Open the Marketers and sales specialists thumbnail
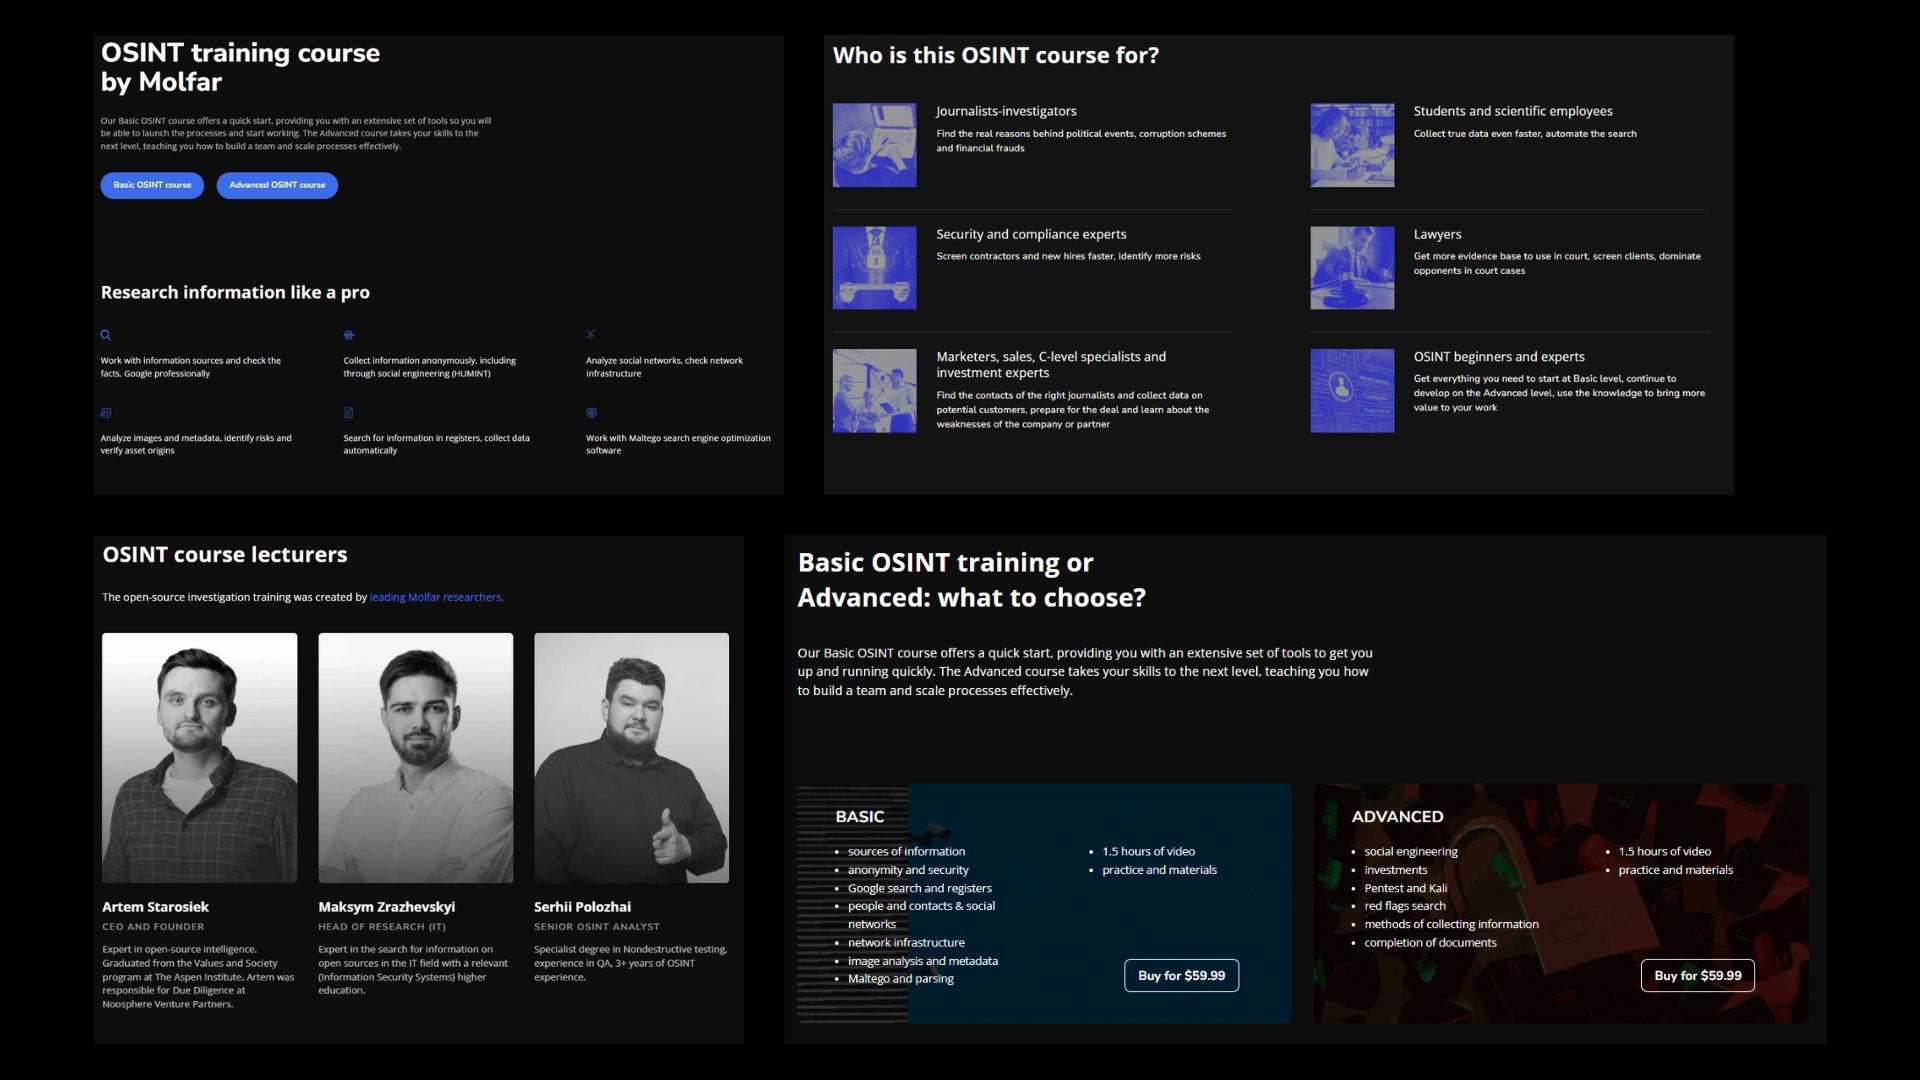This screenshot has width=1920, height=1080. click(874, 391)
